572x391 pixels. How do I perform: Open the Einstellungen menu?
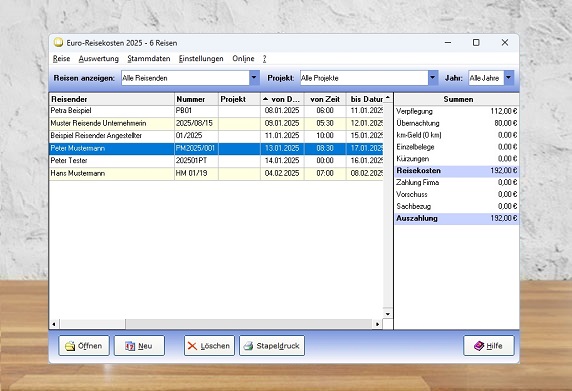pyautogui.click(x=201, y=59)
